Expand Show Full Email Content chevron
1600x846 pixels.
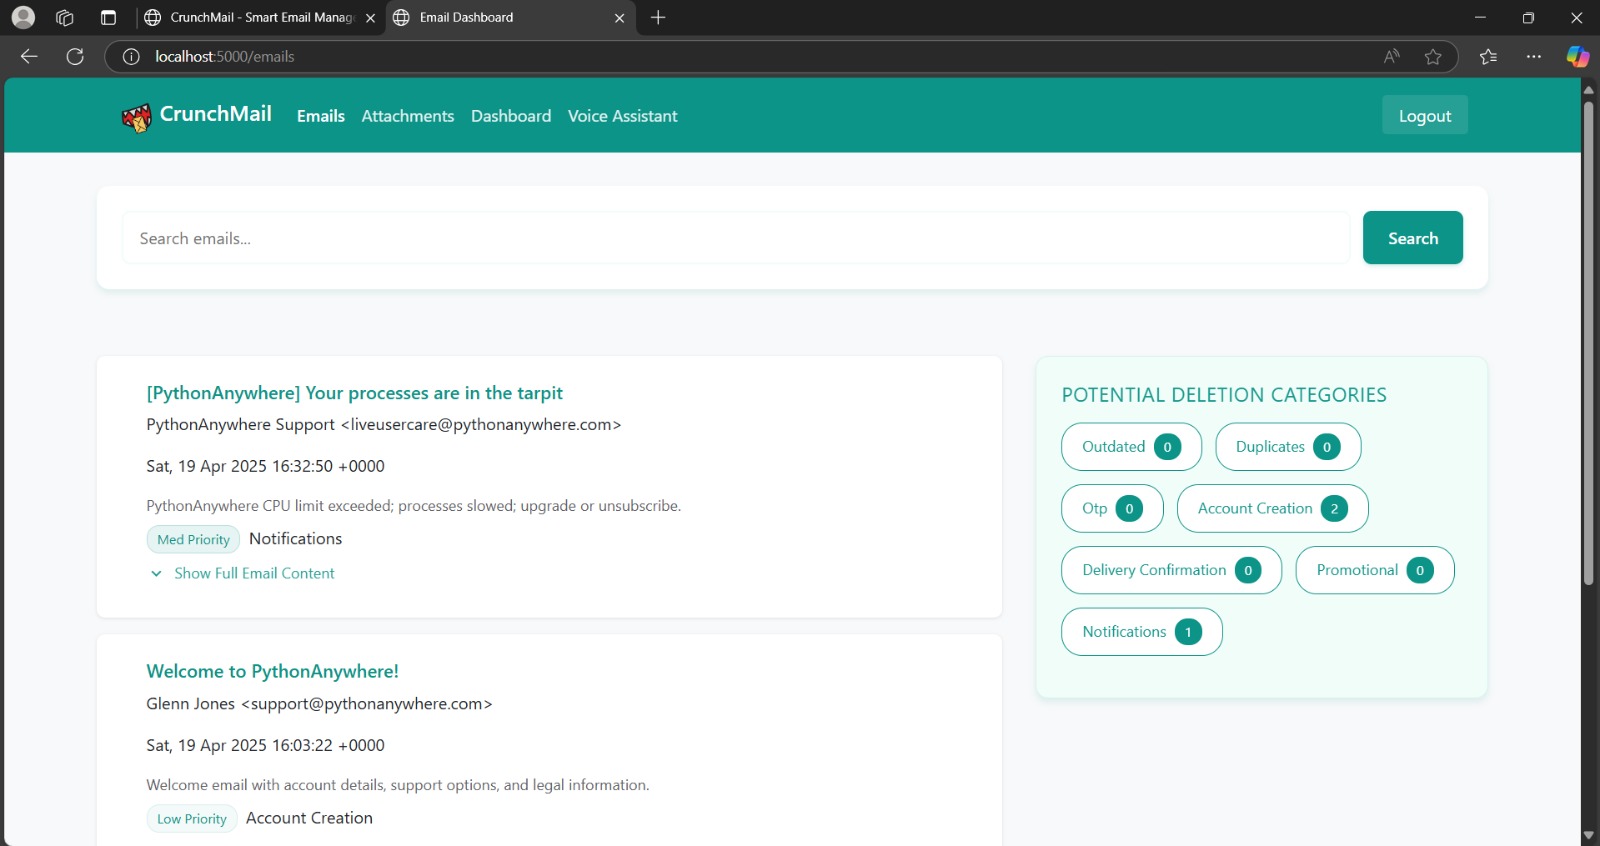(156, 573)
